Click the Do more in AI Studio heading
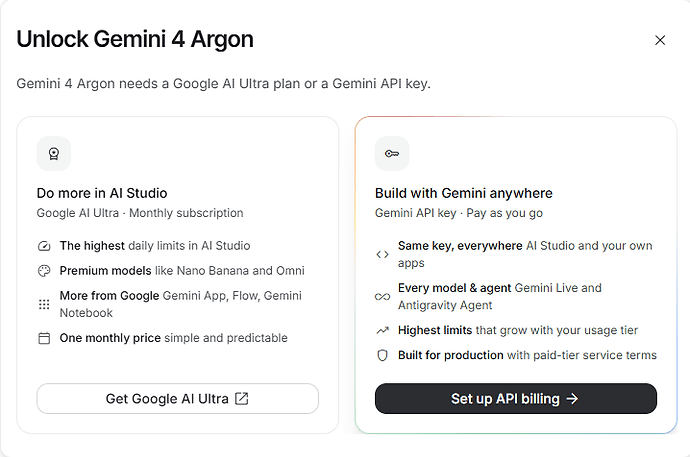 102,193
